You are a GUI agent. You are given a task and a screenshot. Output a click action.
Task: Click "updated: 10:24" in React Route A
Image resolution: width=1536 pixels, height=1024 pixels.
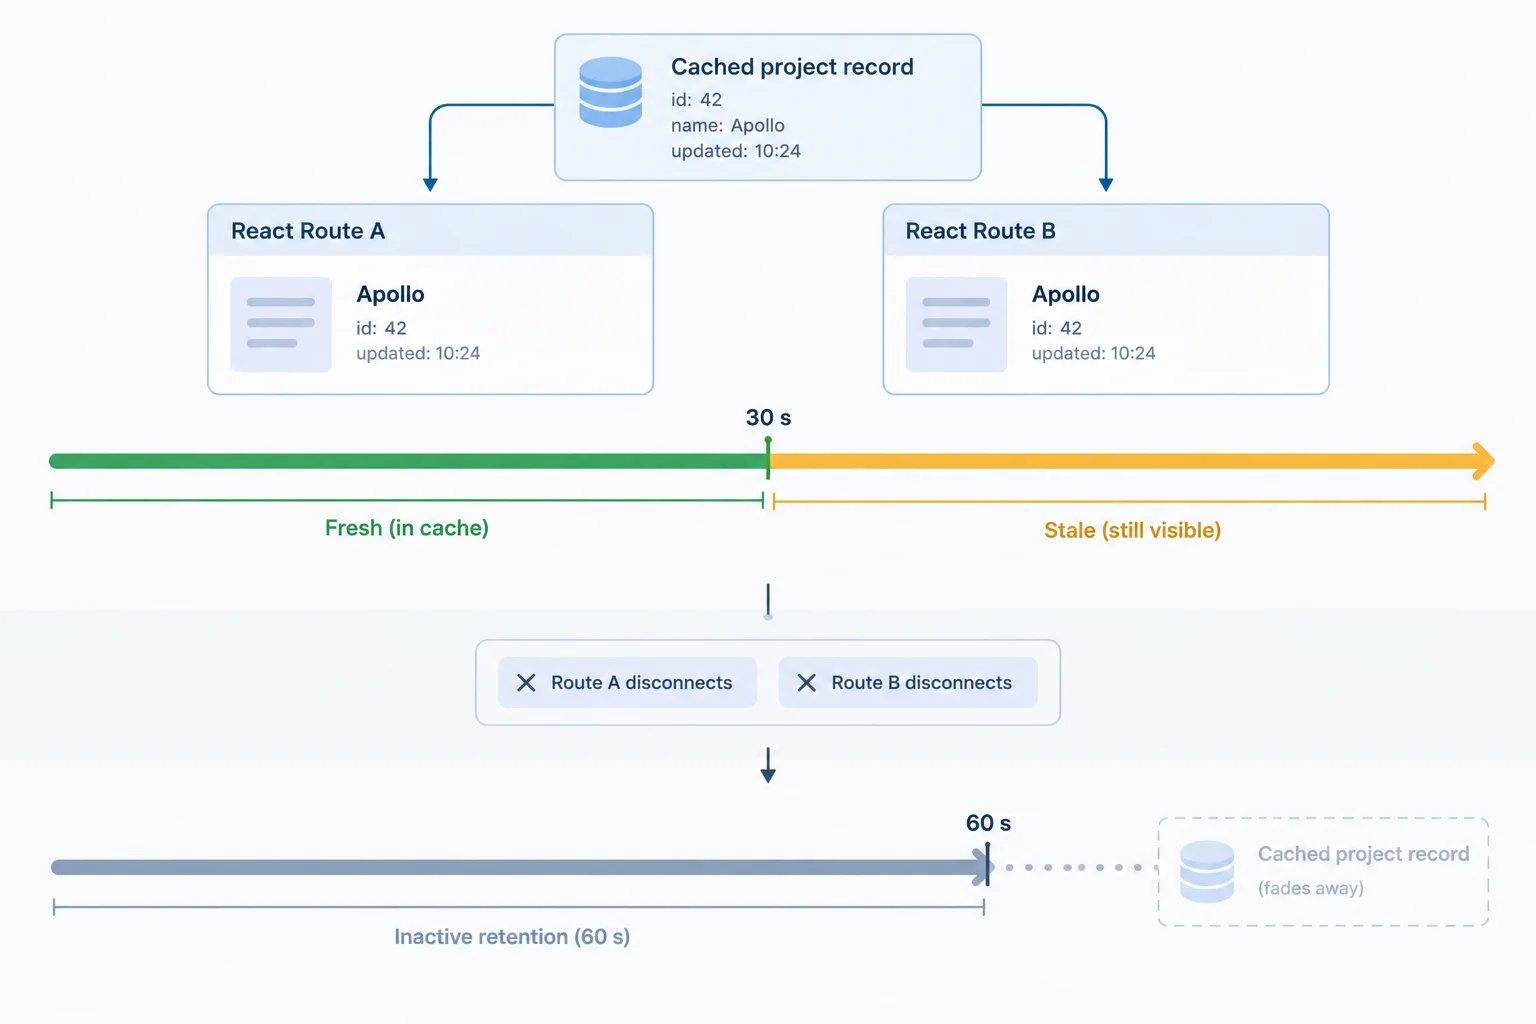(x=418, y=353)
